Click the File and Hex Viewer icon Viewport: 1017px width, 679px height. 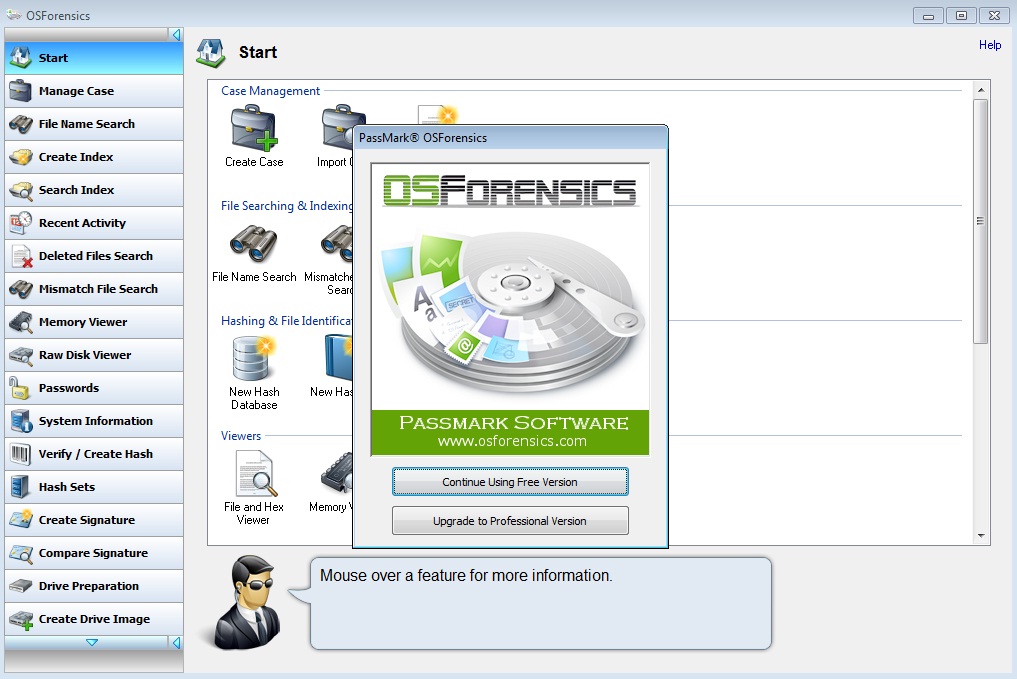[256, 473]
